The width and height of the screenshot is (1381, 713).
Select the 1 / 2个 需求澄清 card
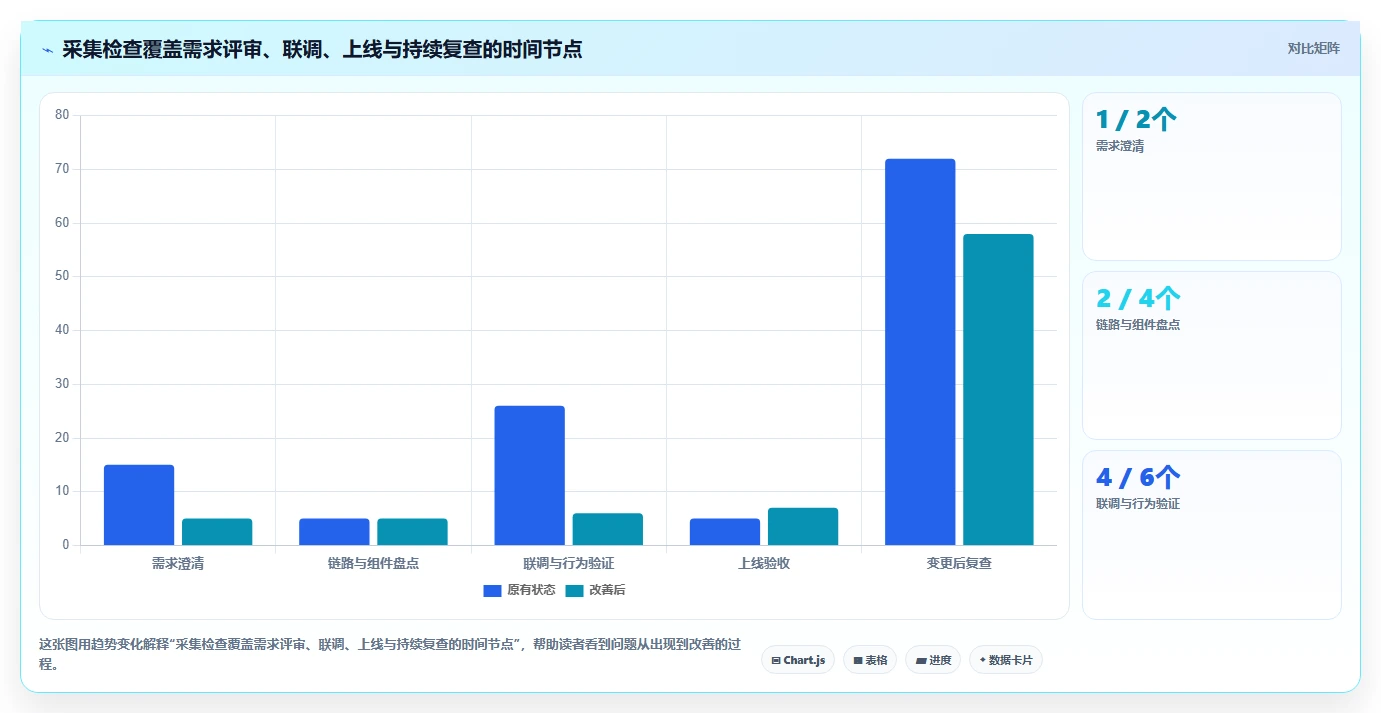pyautogui.click(x=1212, y=177)
